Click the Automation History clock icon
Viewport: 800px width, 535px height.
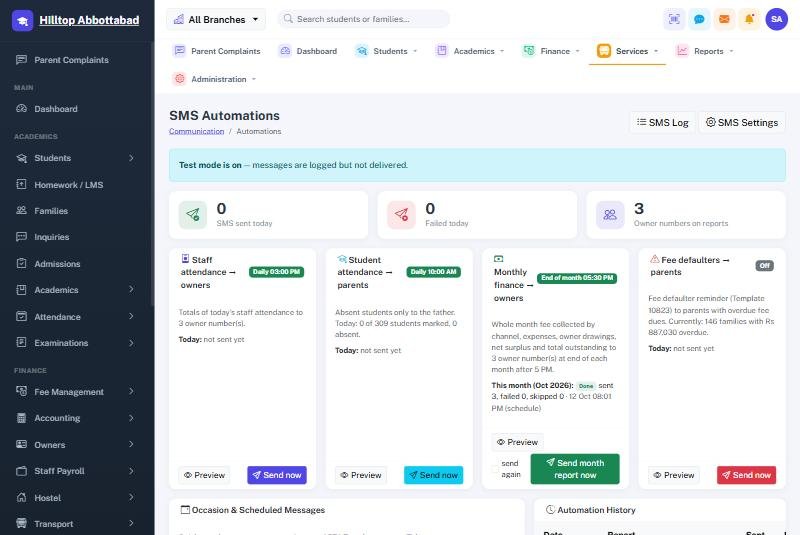550,509
